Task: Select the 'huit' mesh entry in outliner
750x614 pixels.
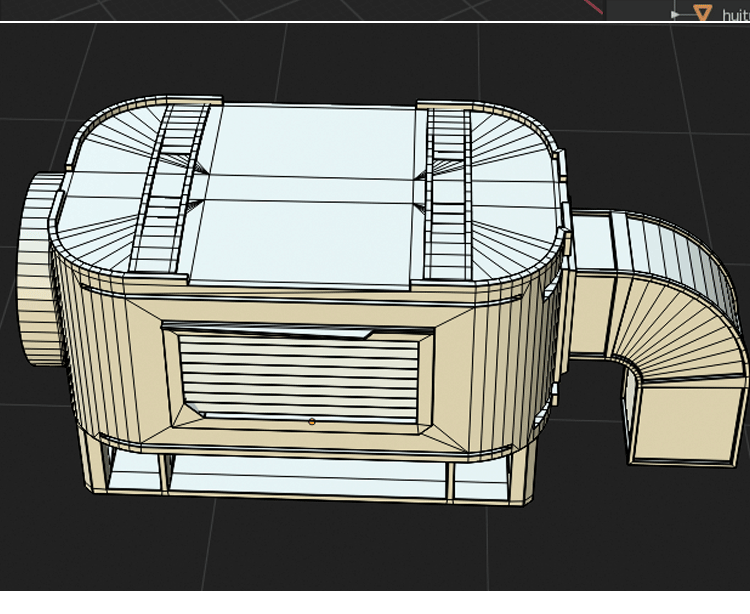Action: (735, 15)
